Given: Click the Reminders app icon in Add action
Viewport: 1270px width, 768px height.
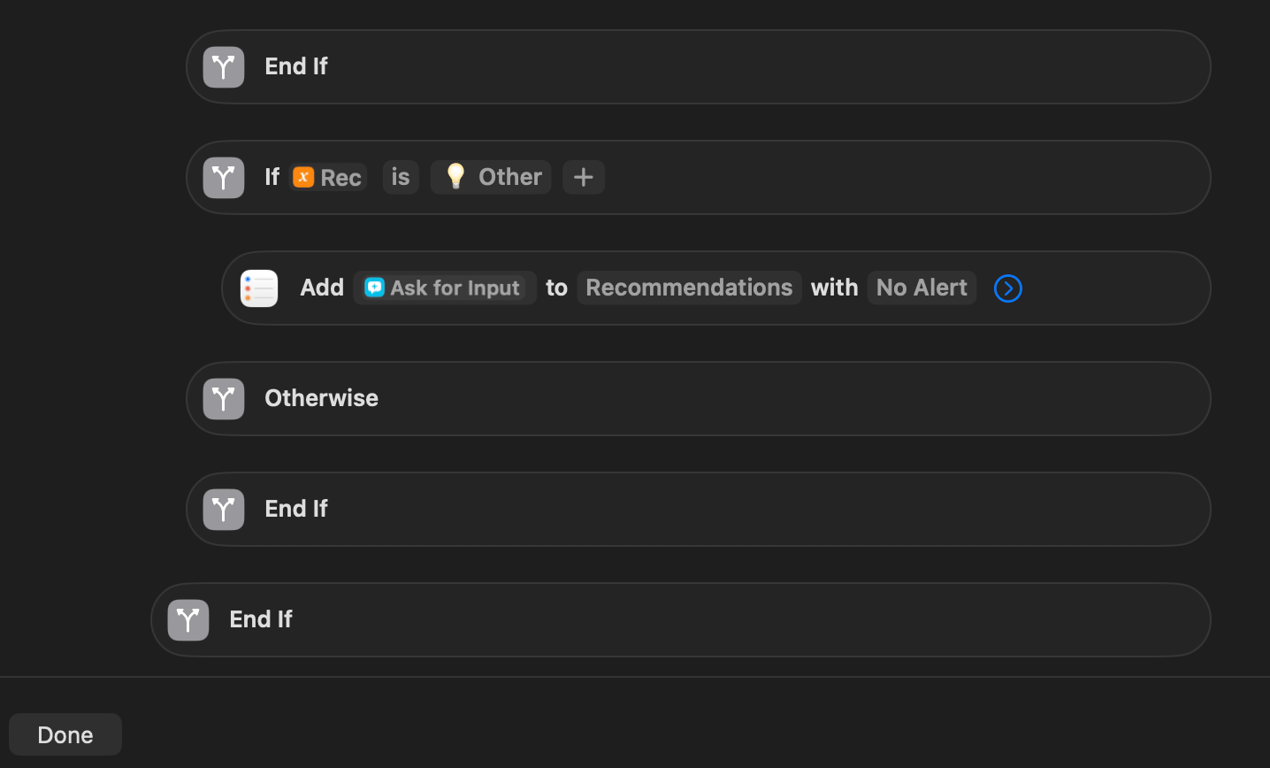Looking at the screenshot, I should (259, 288).
